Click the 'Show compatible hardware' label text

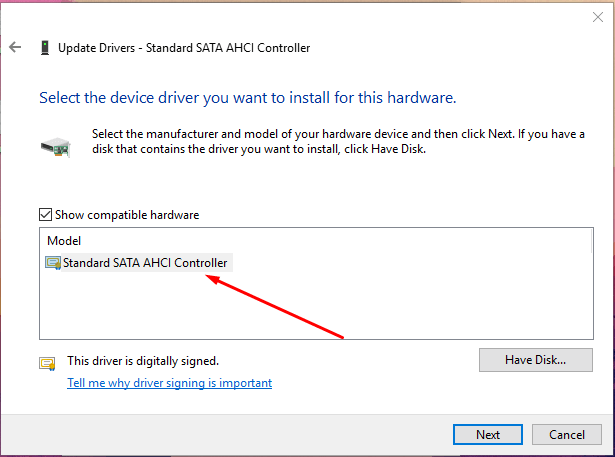coord(127,215)
